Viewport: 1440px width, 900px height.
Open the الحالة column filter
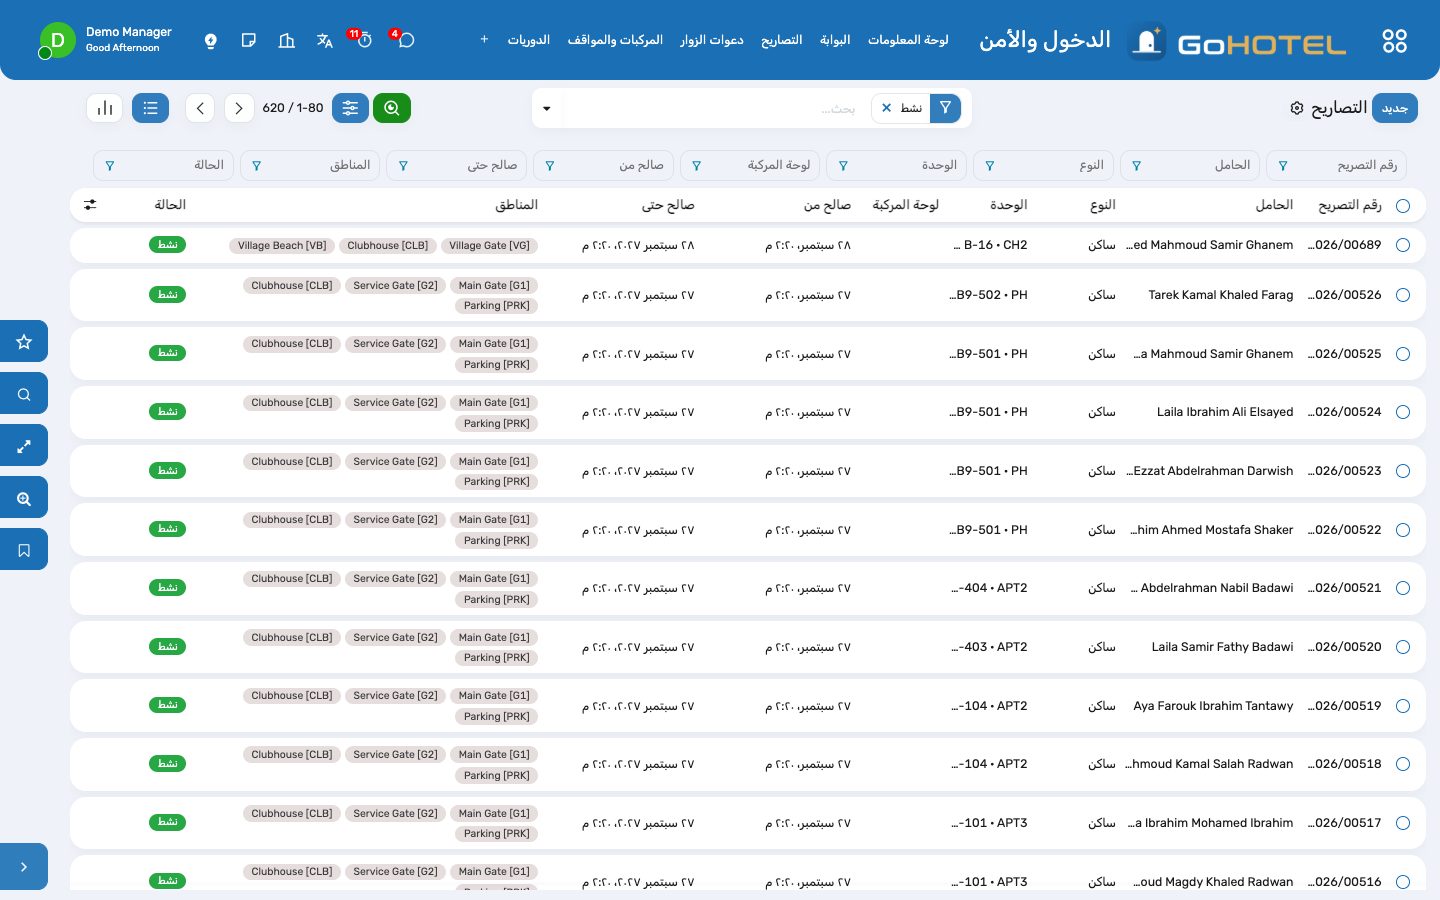click(163, 165)
